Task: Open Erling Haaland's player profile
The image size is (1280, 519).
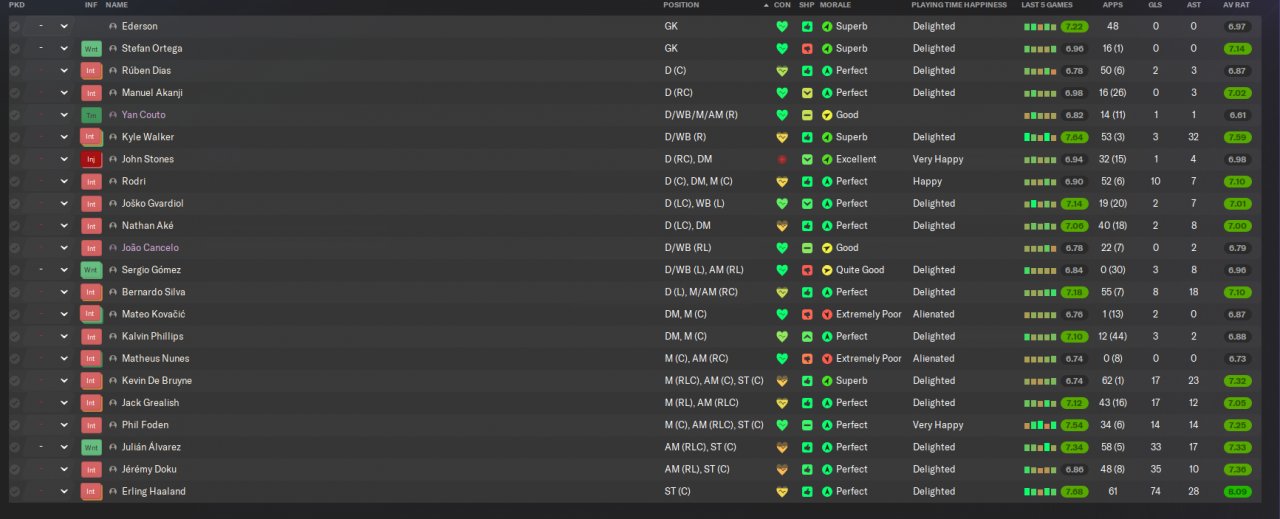Action: [153, 491]
